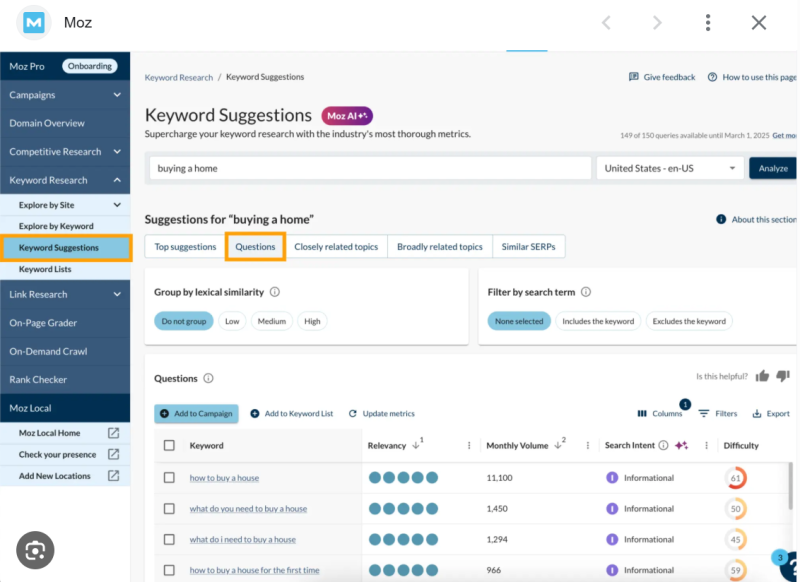
Task: Click the table vertical scrollbar
Action: click(791, 485)
